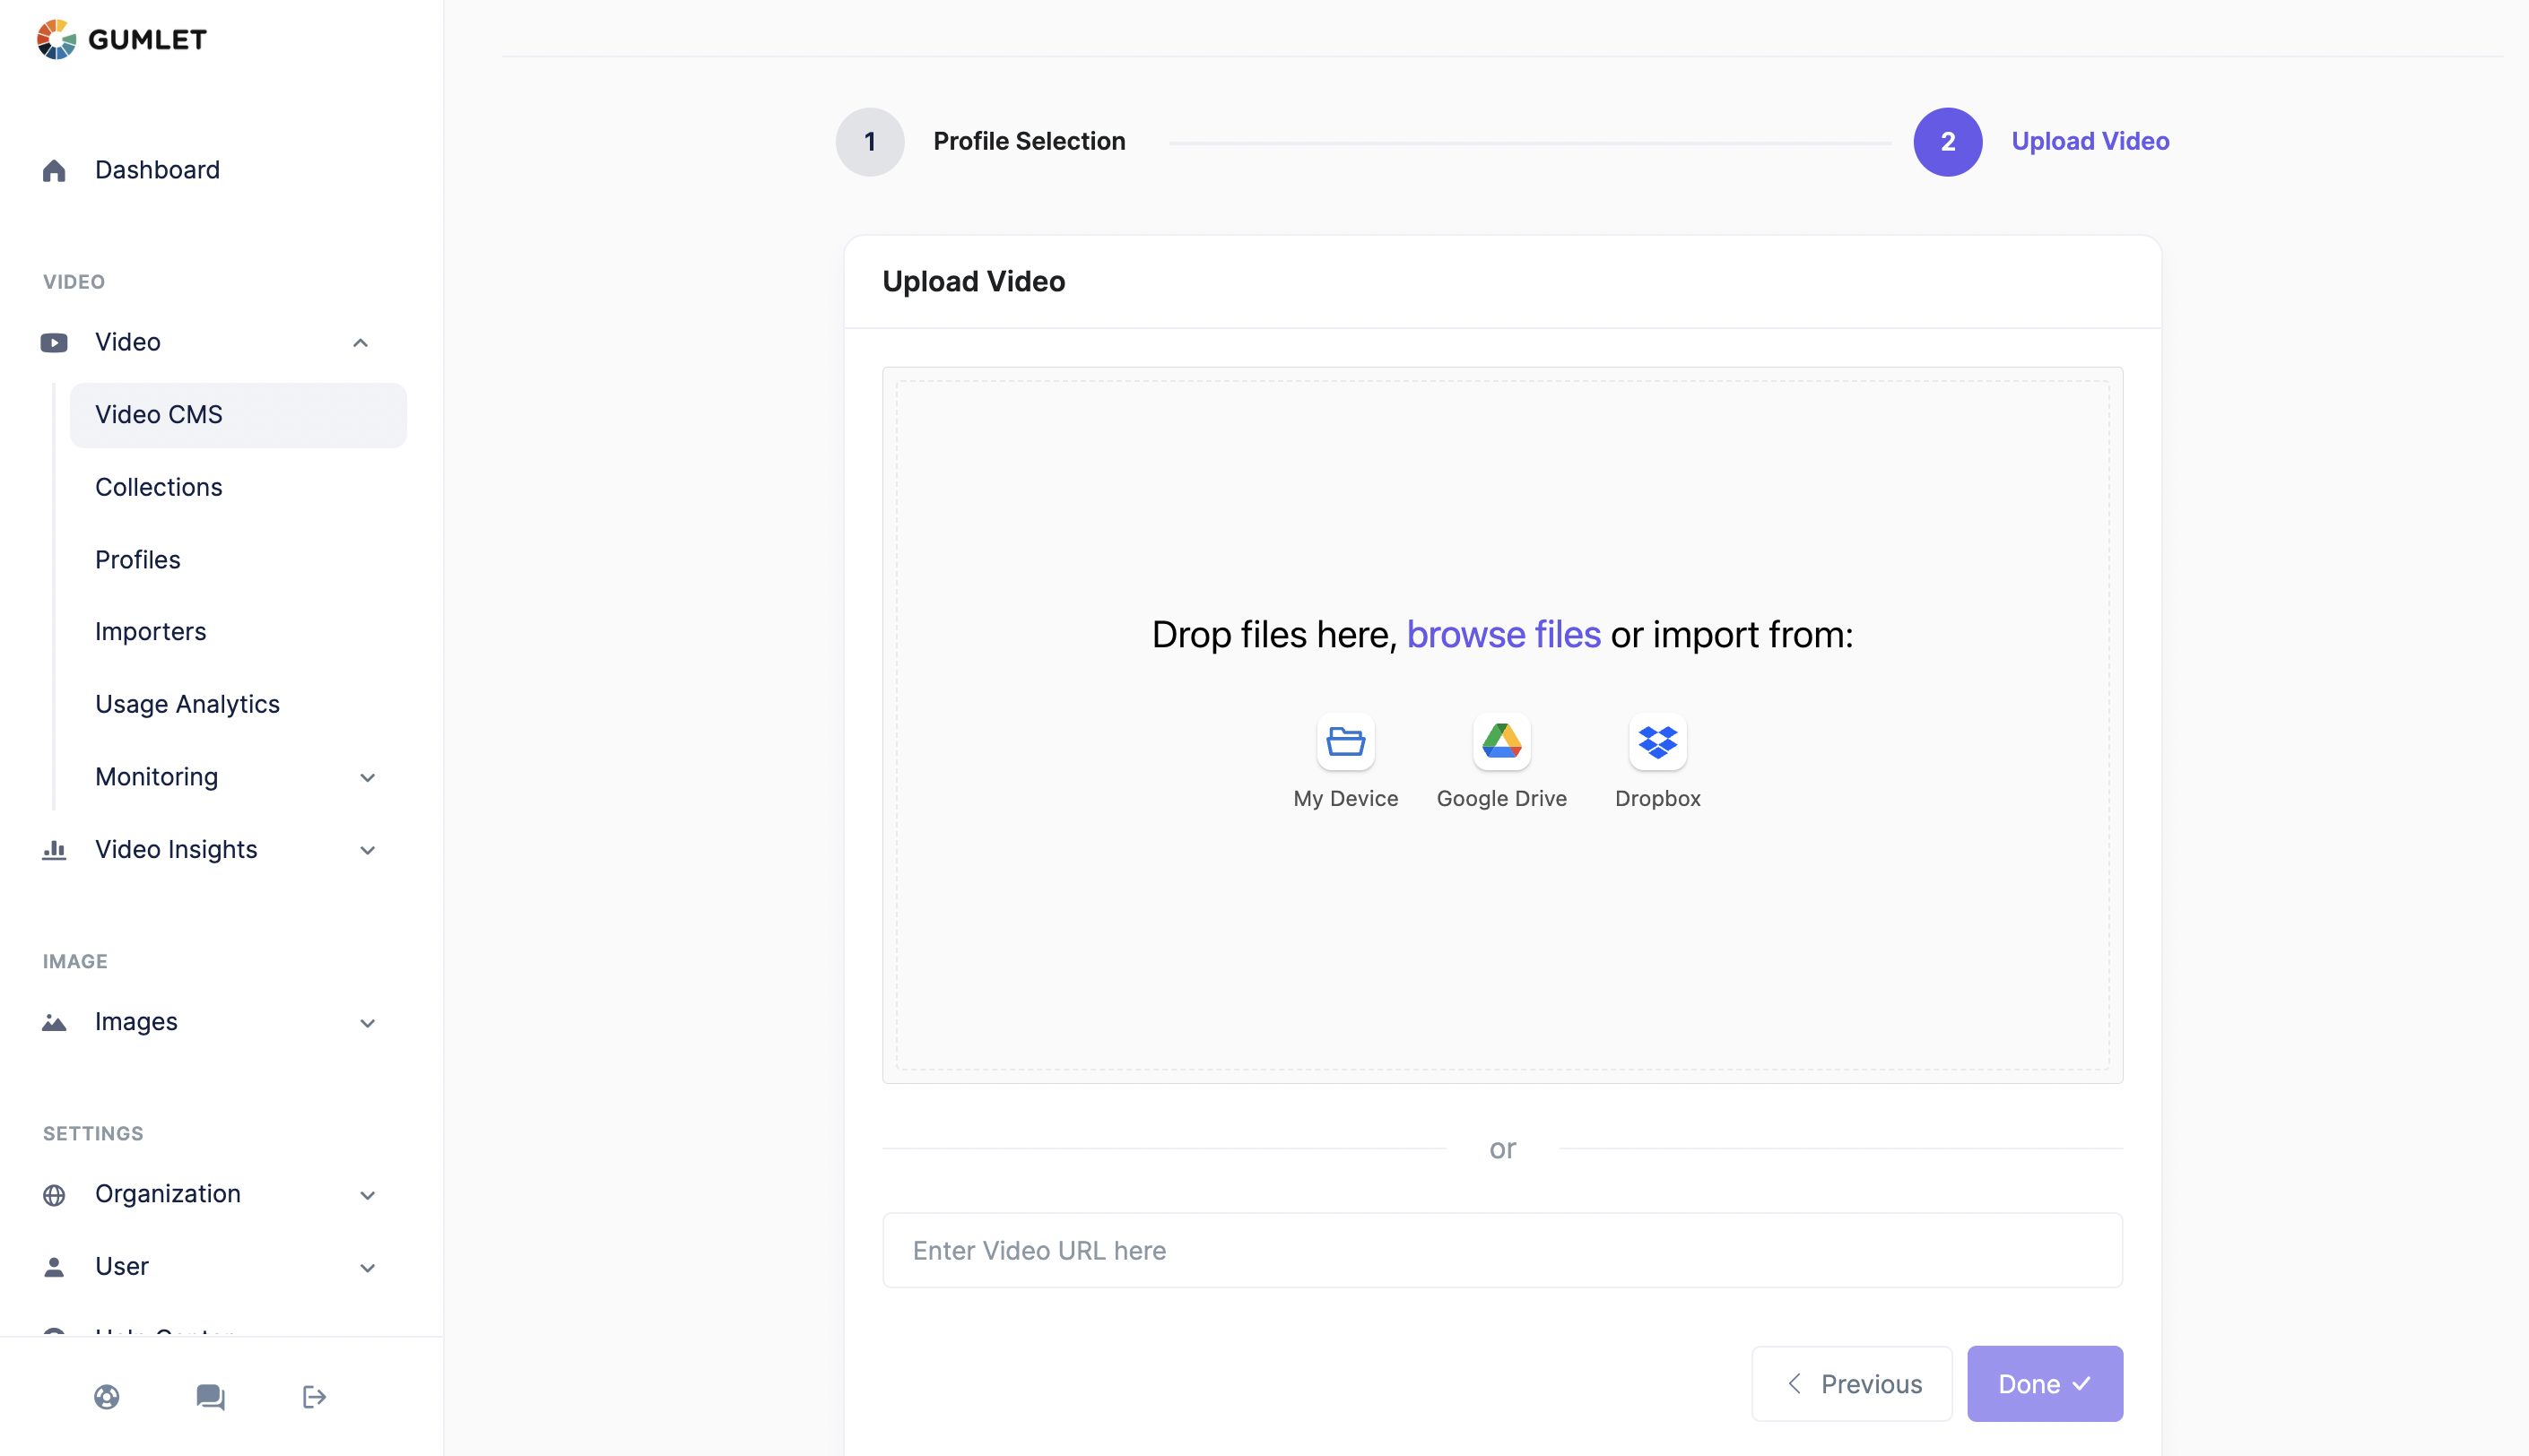Expand the Organization settings menu
This screenshot has width=2529, height=1456.
pyautogui.click(x=367, y=1195)
